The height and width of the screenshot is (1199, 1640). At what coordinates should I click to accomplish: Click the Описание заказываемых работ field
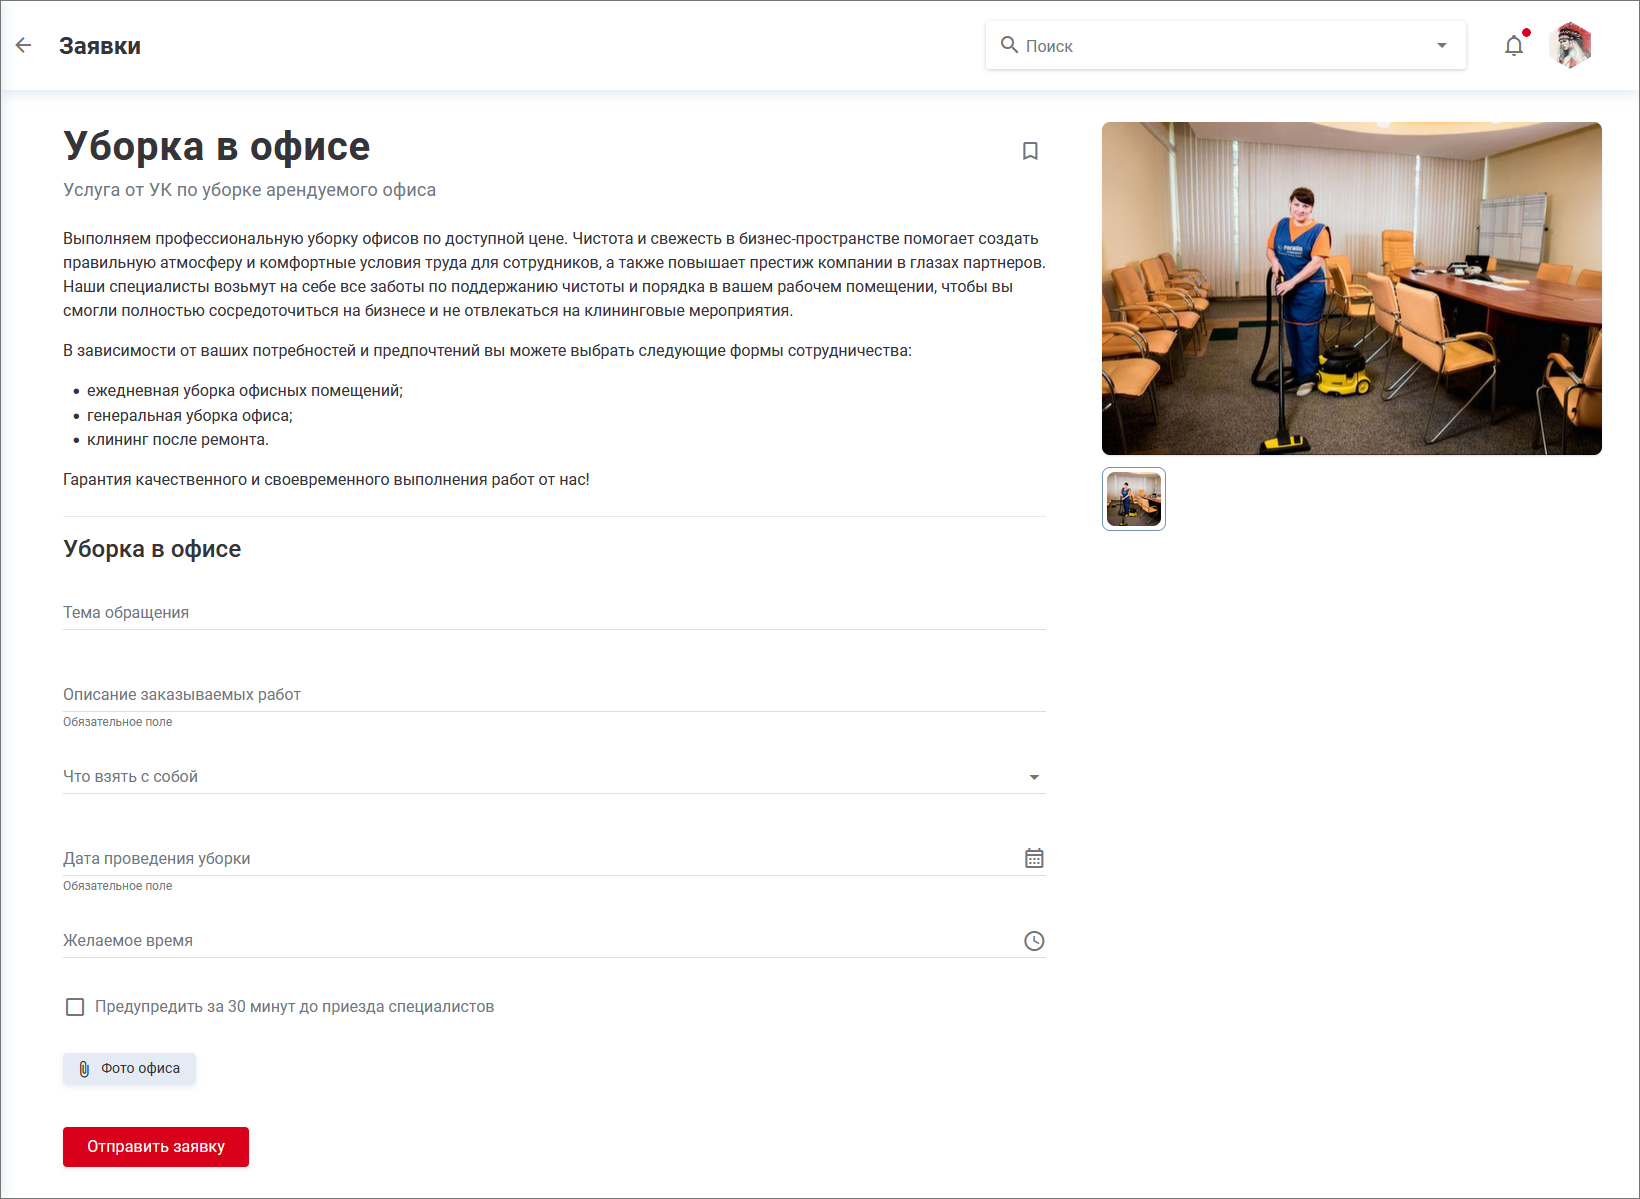tap(540, 695)
